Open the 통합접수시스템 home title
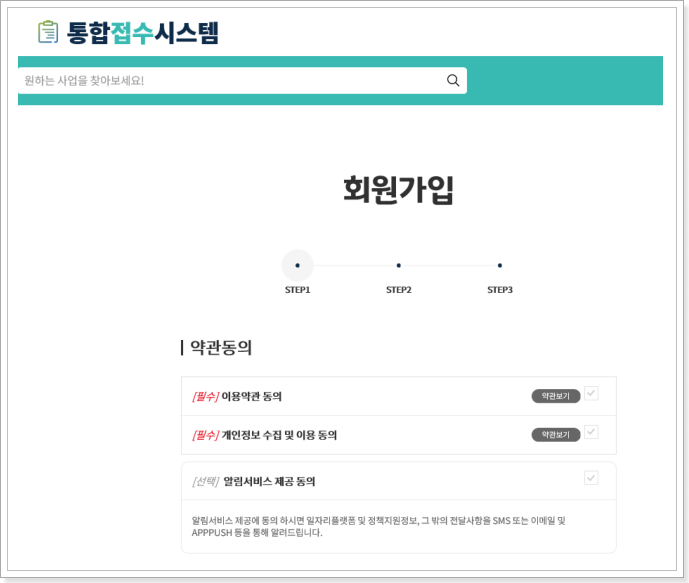This screenshot has height=583, width=689. 143,33
